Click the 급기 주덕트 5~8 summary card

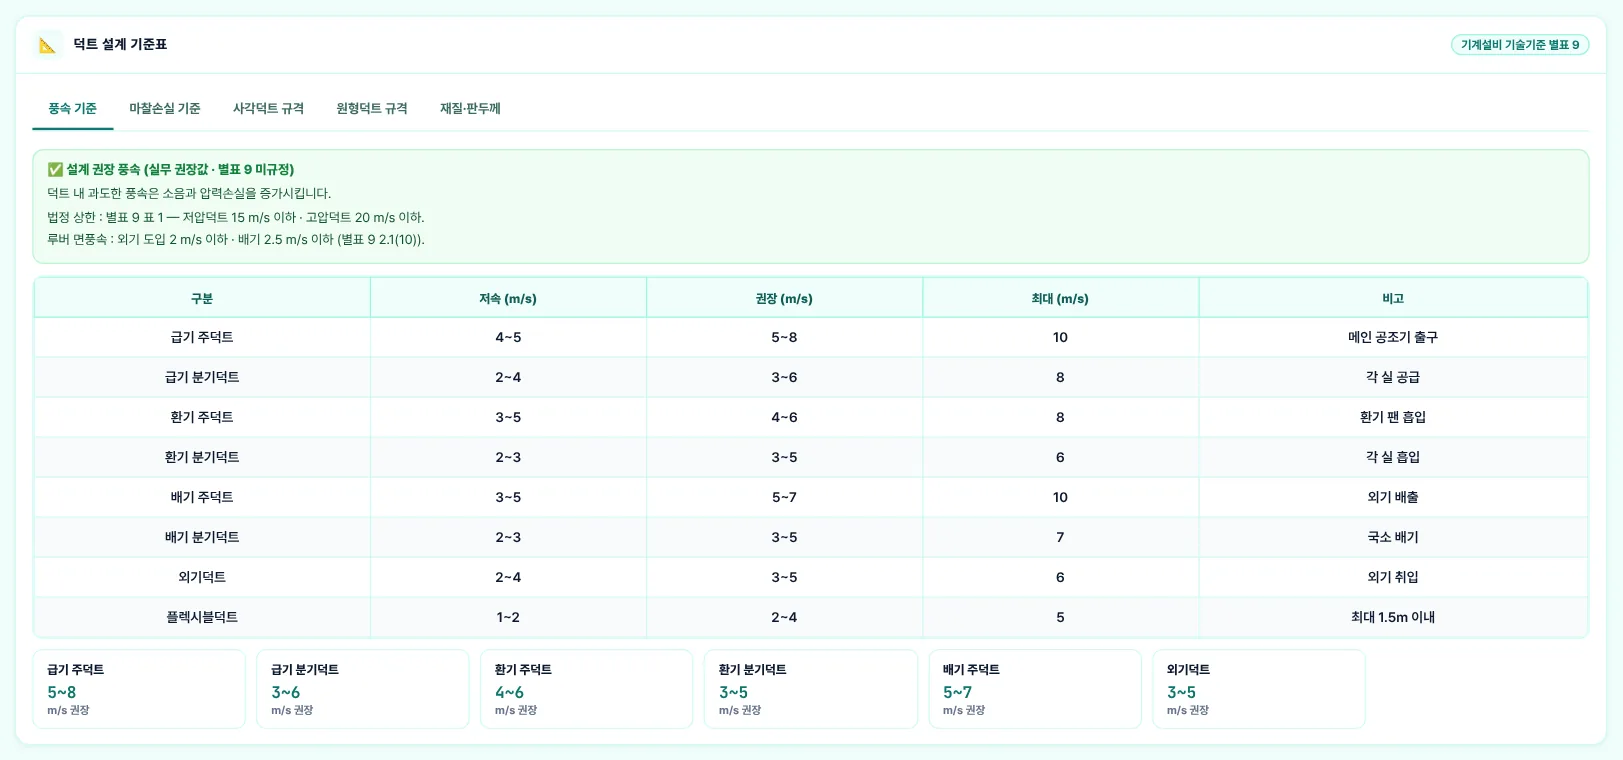point(139,689)
